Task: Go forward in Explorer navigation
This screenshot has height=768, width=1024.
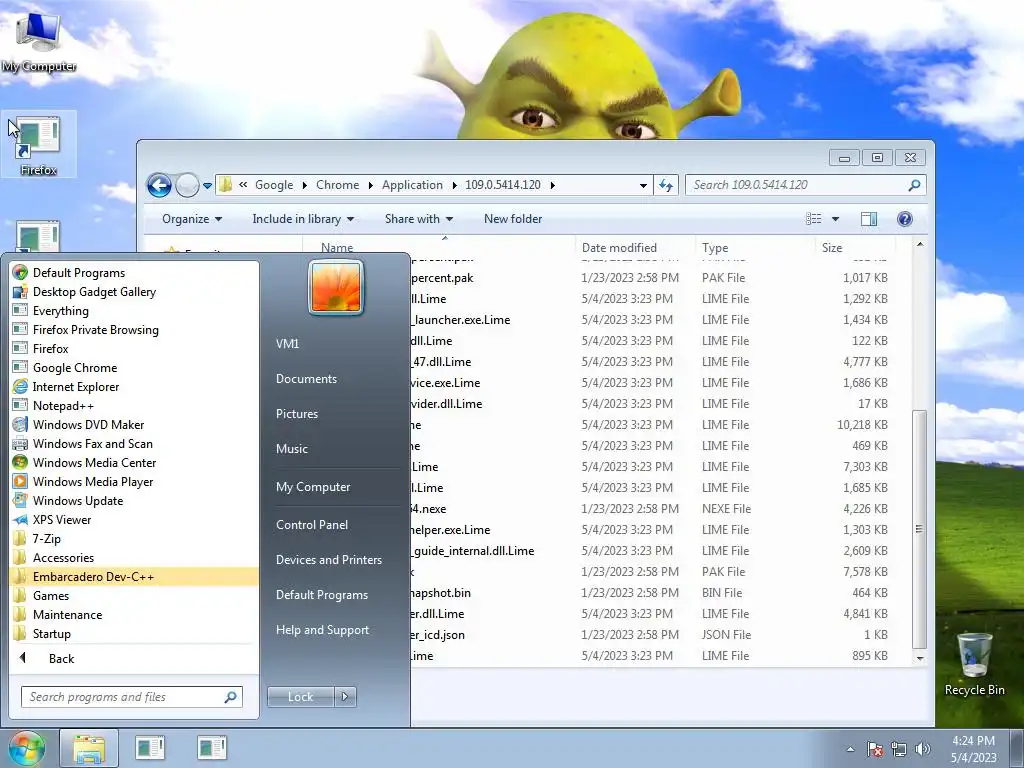Action: 187,185
